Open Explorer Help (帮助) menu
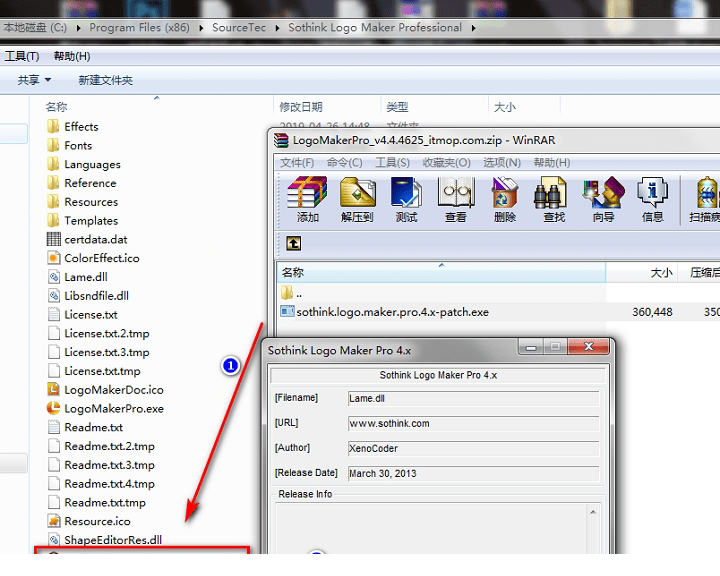This screenshot has height=576, width=720. (x=72, y=56)
